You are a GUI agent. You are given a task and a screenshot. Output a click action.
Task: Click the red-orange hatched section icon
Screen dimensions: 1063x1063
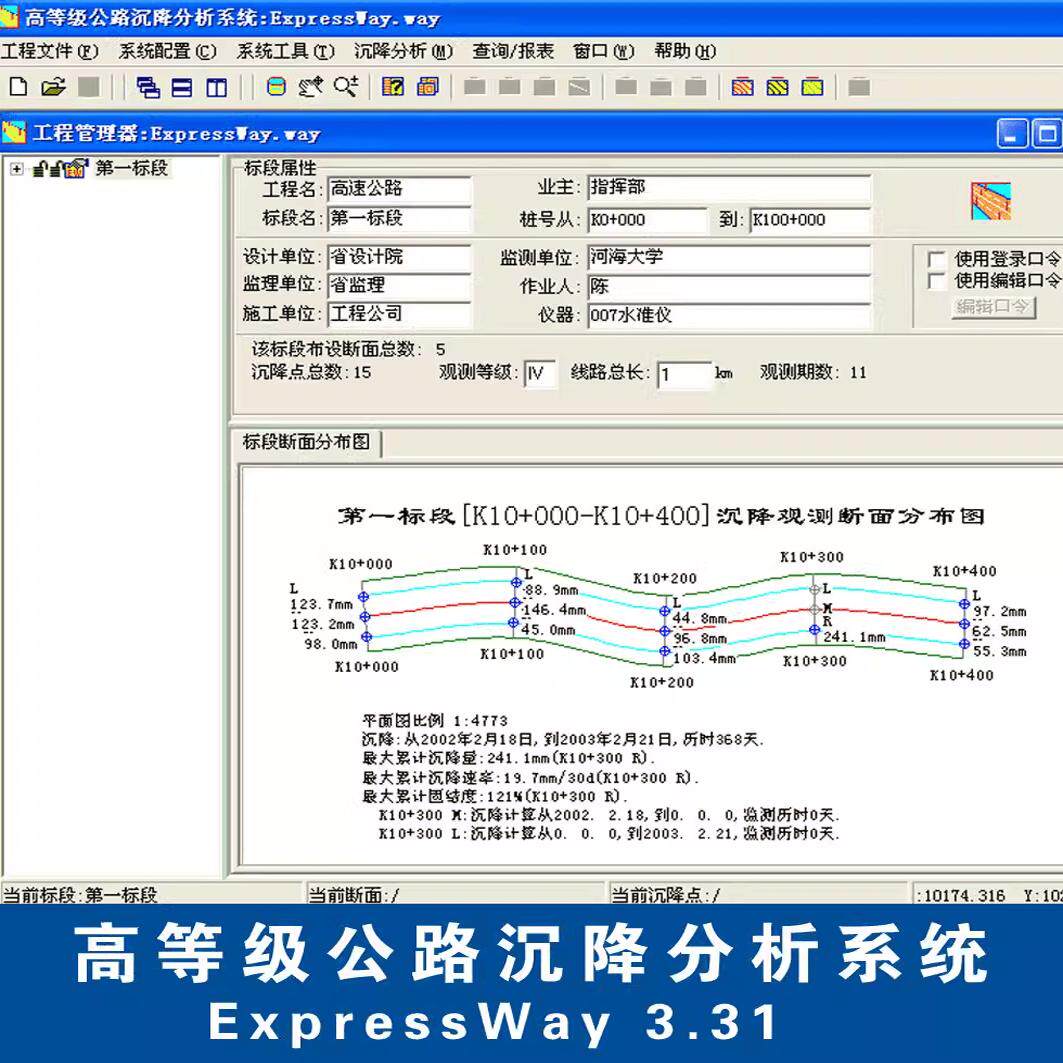coord(742,87)
